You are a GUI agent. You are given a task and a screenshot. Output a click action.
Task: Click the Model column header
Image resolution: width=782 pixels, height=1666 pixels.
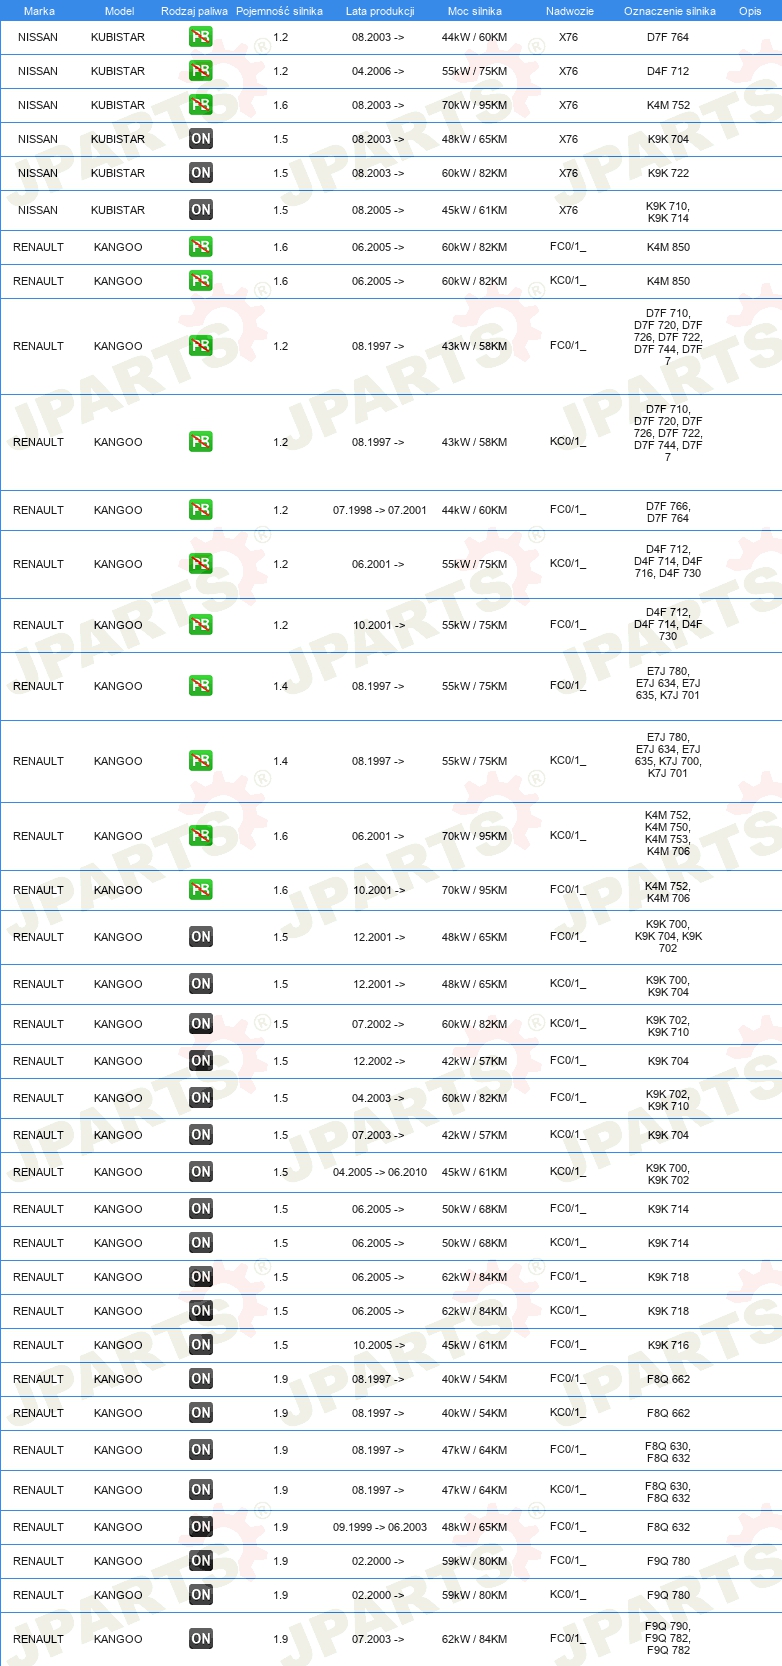119,11
